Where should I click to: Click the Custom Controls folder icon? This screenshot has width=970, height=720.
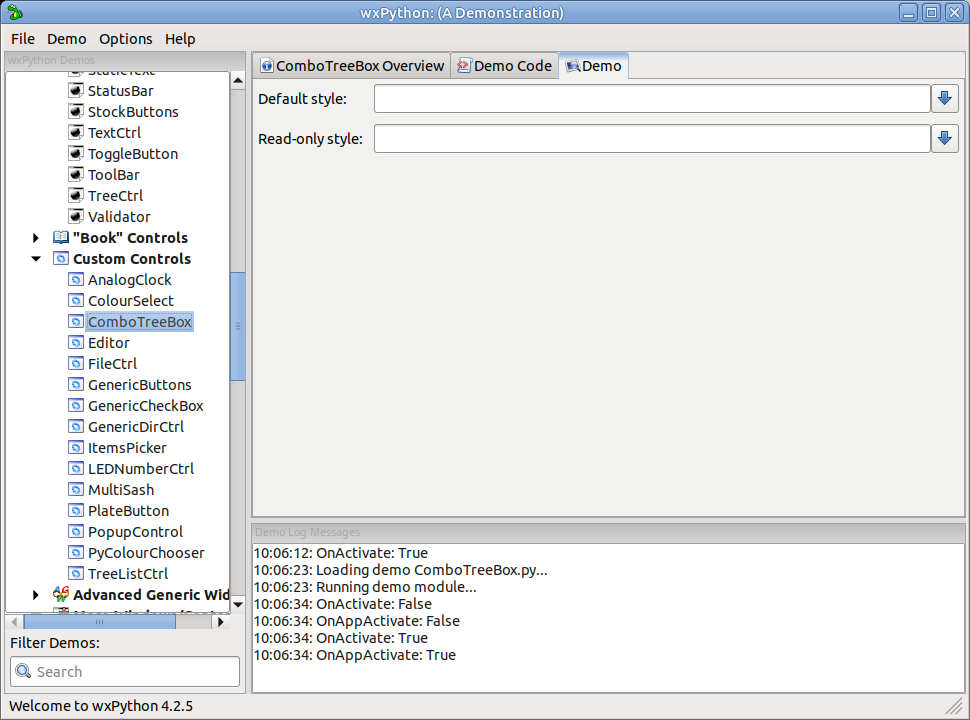click(x=61, y=259)
